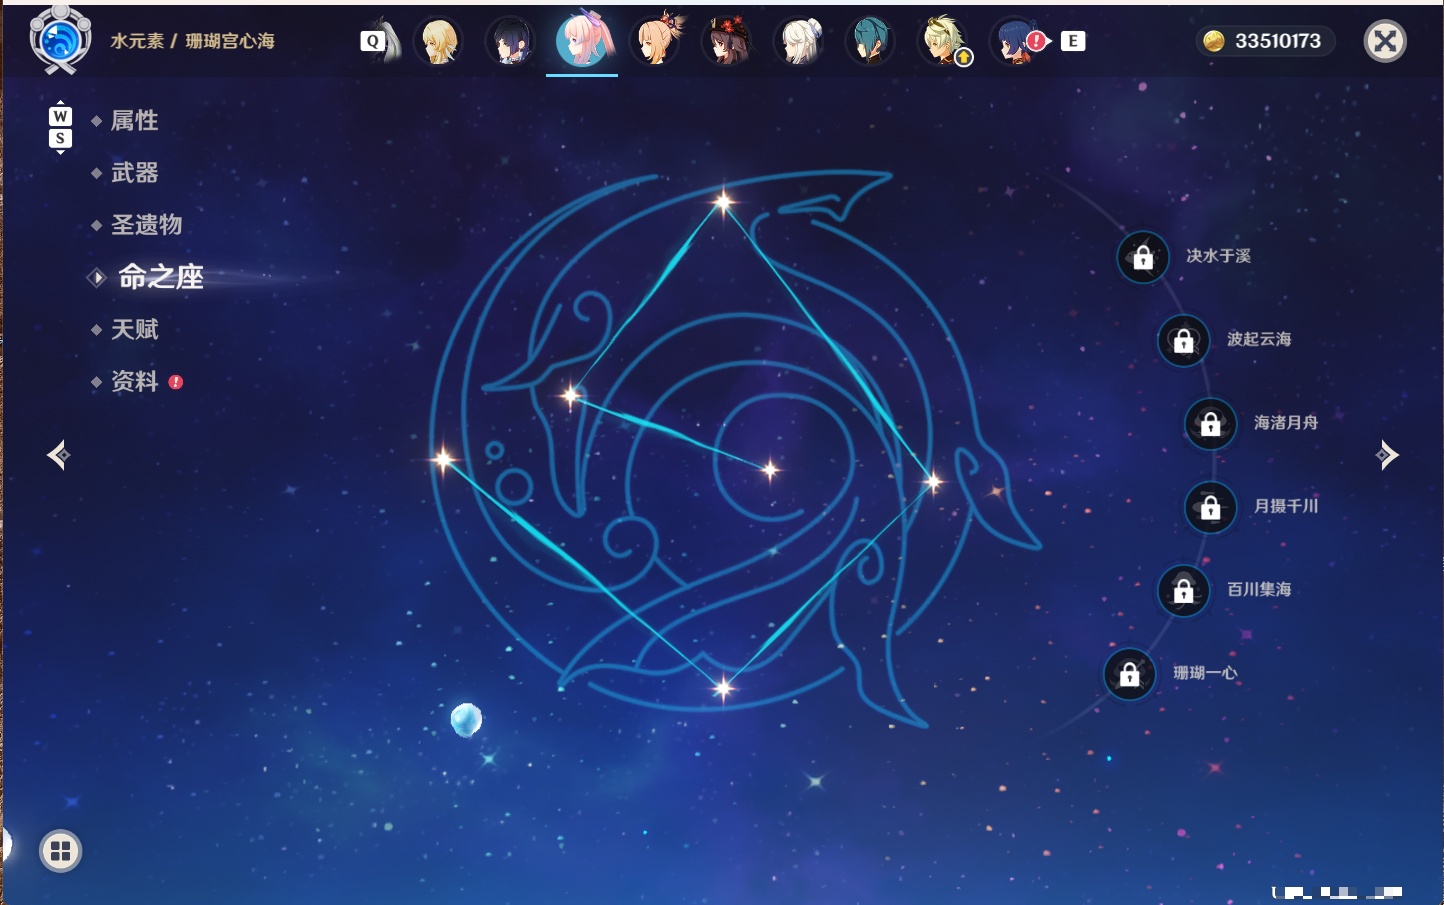Screen dimensions: 1444x905
Task: Open the grid menu button
Action: click(x=60, y=851)
